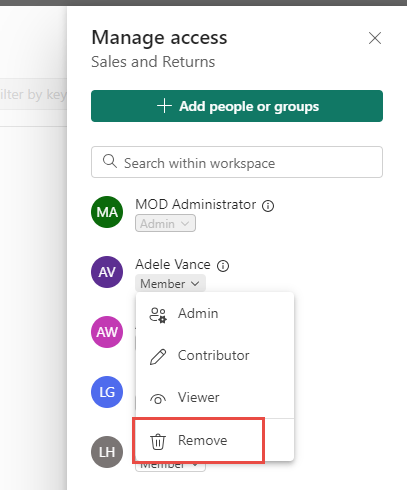The width and height of the screenshot is (407, 490).
Task: Click Add people or groups button
Action: [237, 106]
